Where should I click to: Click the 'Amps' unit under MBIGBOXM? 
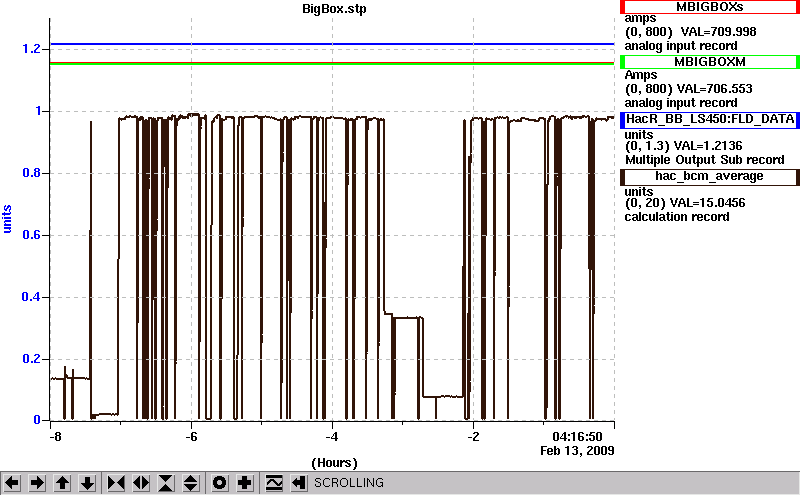641,76
